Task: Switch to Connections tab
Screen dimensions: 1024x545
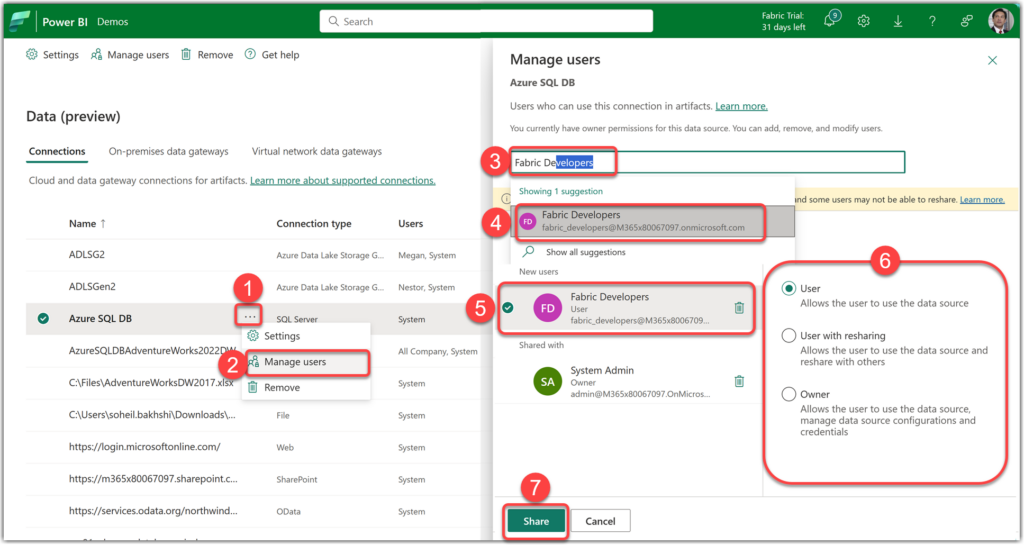Action: coord(57,151)
